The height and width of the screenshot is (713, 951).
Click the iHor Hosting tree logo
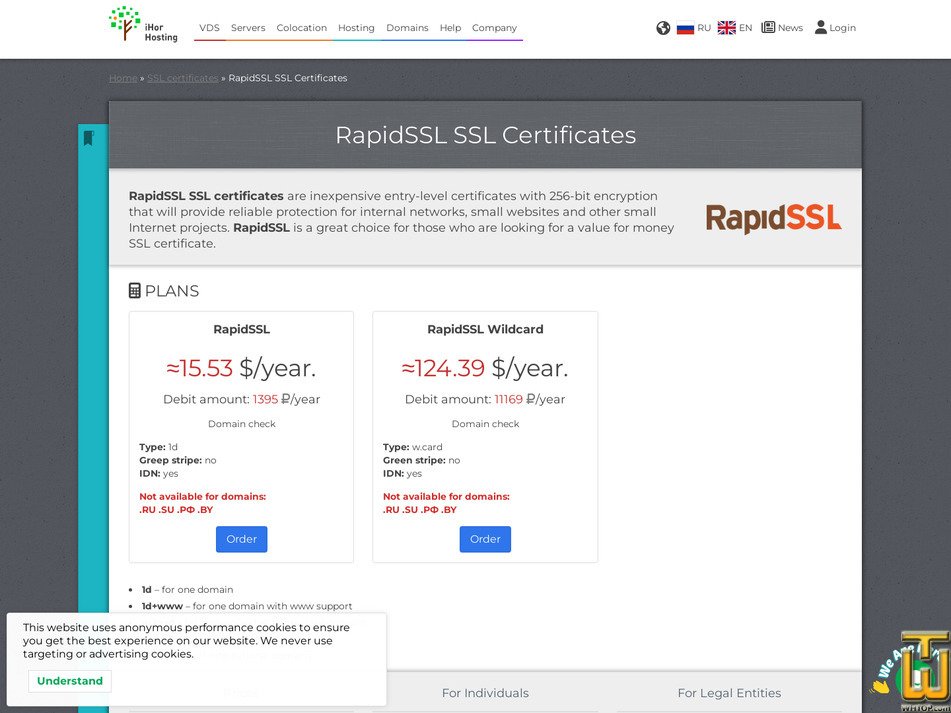143,24
